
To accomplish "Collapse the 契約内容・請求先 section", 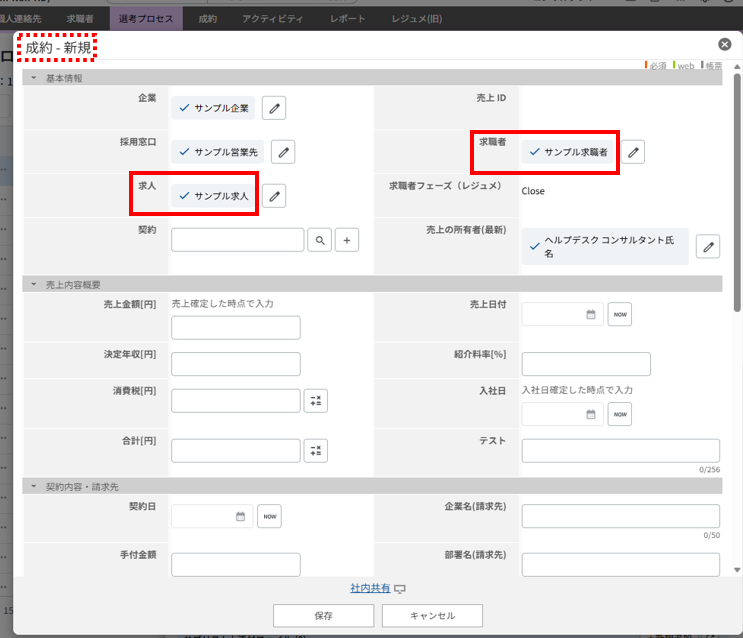I will (x=33, y=487).
